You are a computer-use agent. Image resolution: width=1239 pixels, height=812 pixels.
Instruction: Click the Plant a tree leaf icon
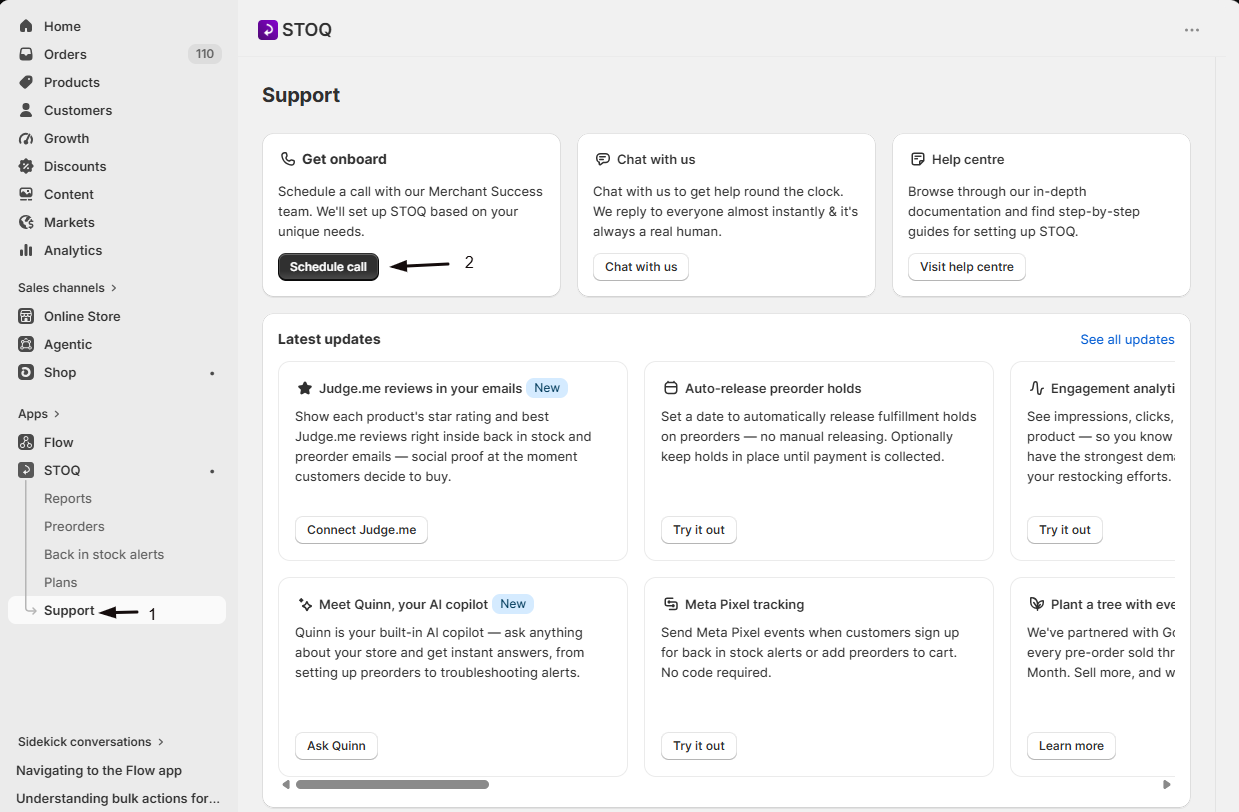tap(1037, 604)
